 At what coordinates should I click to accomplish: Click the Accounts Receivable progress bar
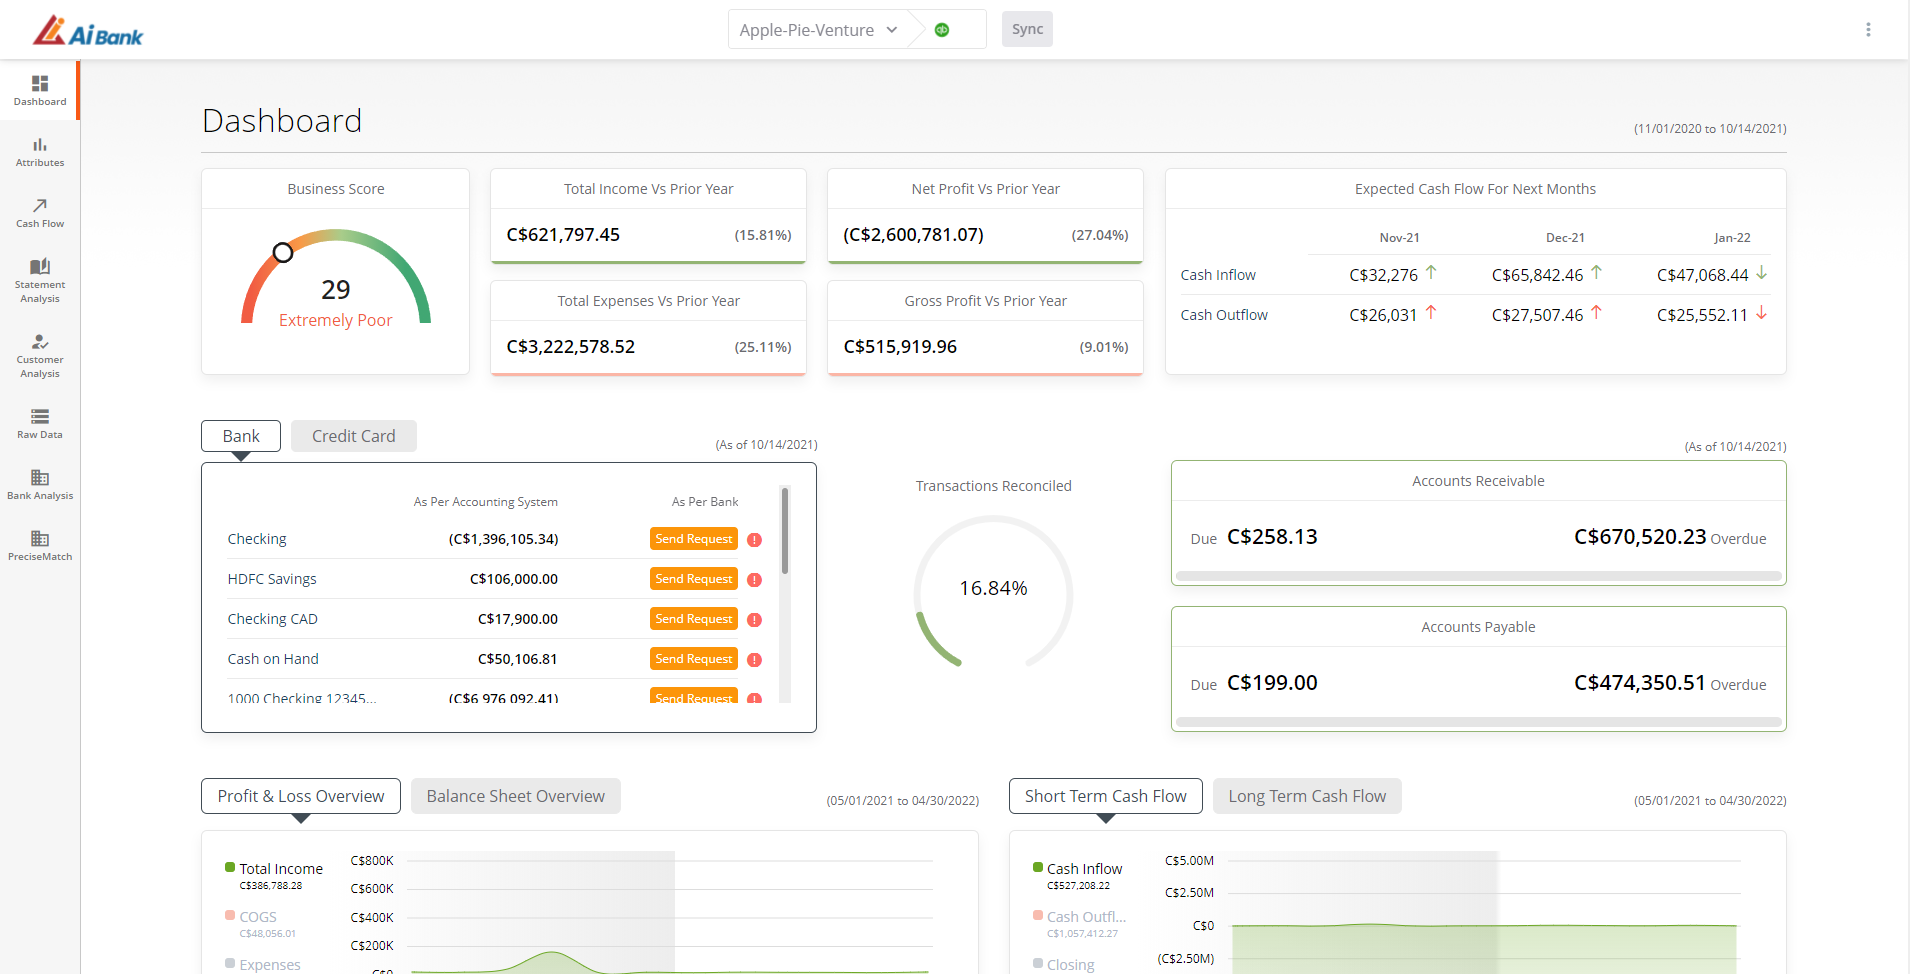(x=1478, y=576)
